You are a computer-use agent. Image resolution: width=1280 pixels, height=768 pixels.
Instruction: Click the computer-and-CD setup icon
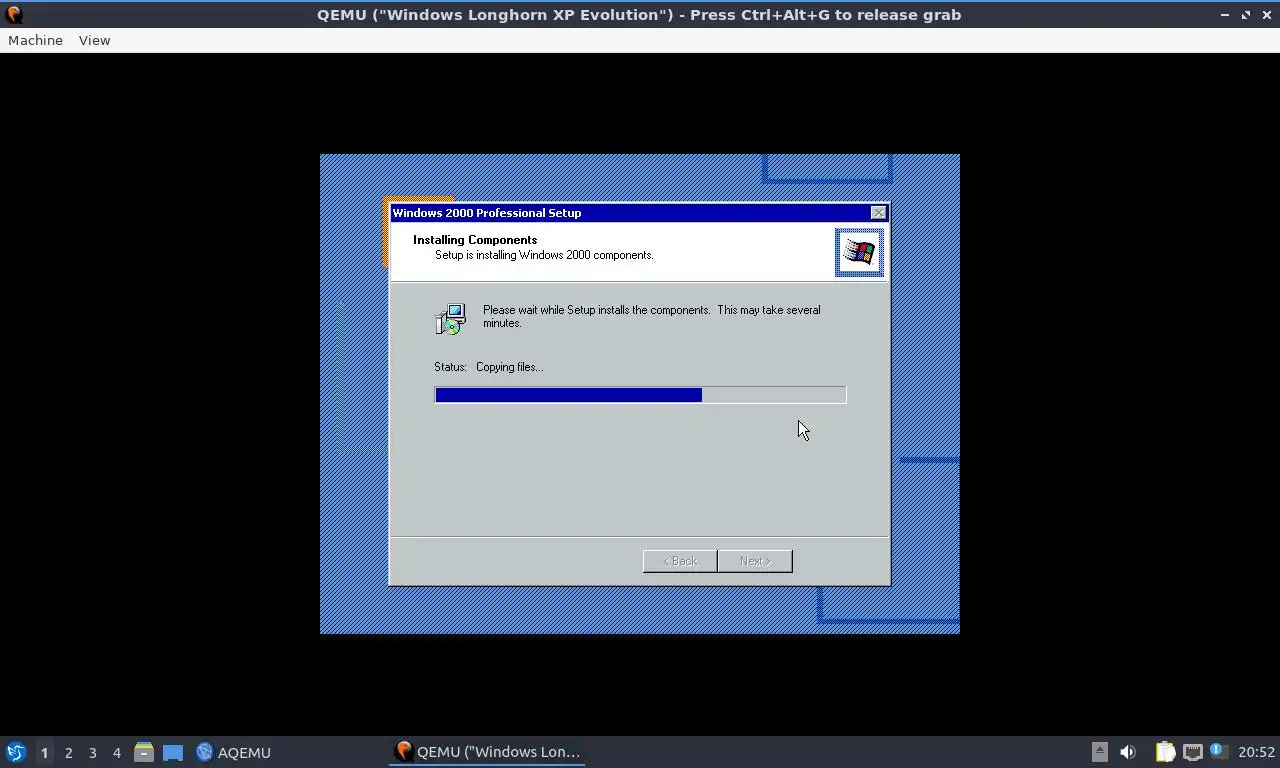coord(450,319)
